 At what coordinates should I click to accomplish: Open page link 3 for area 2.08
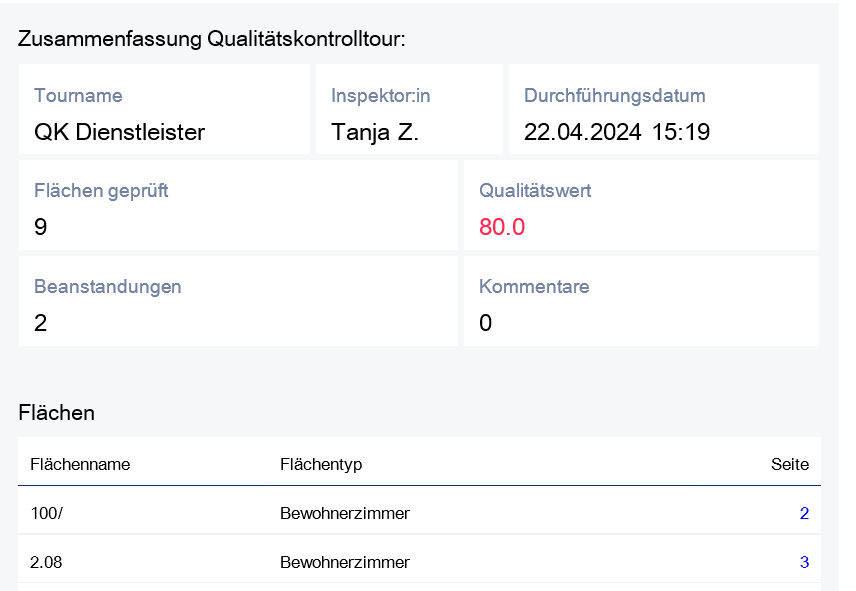[804, 562]
